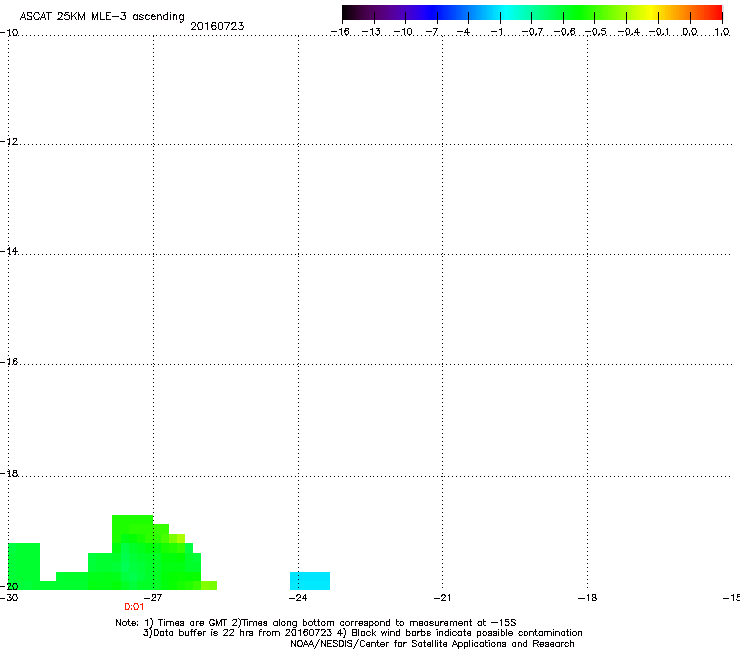
Task: Click the Data buffer is 22 hrs note
Action: coord(362,633)
